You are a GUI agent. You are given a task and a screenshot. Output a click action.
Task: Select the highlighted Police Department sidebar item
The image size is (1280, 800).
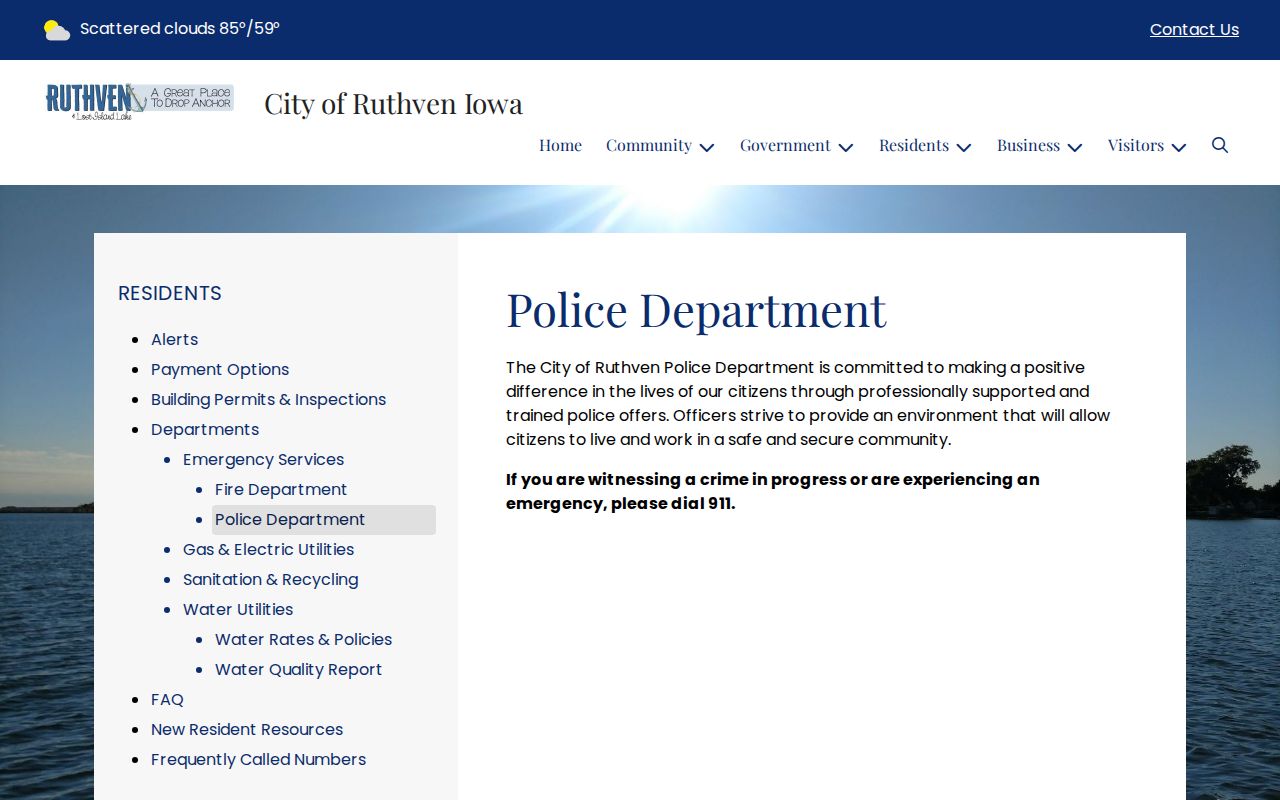click(324, 520)
